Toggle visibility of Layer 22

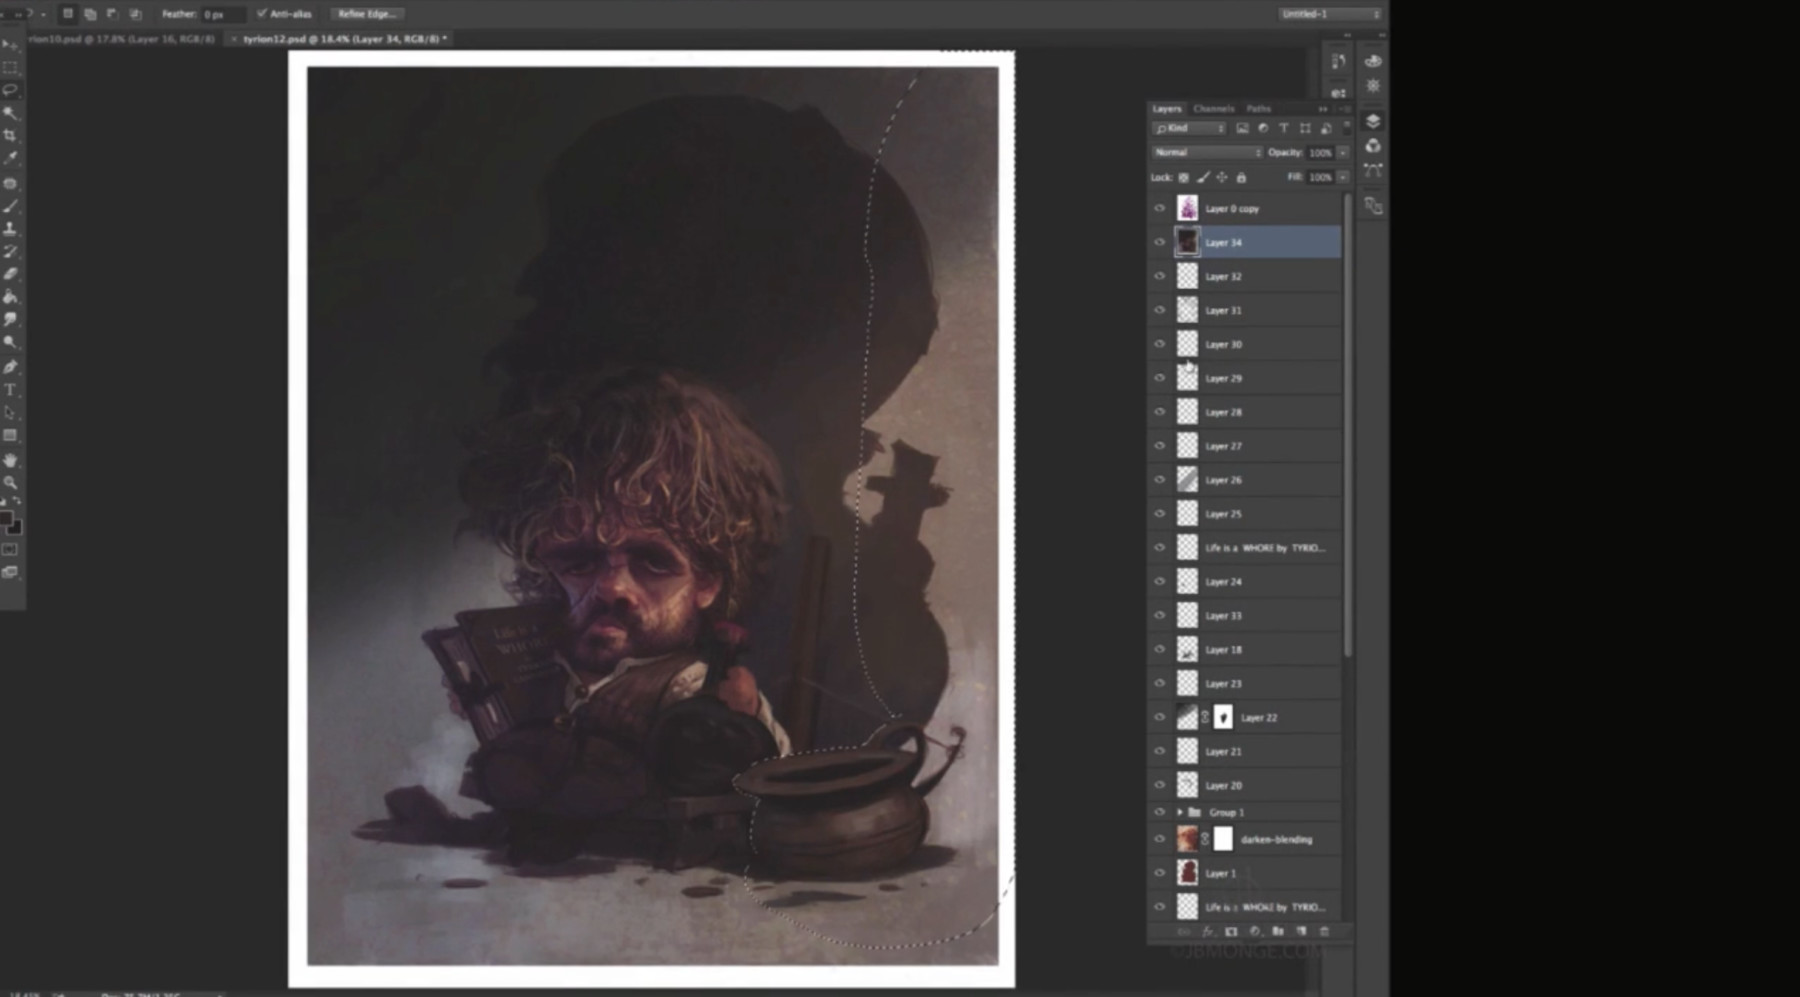click(x=1160, y=717)
